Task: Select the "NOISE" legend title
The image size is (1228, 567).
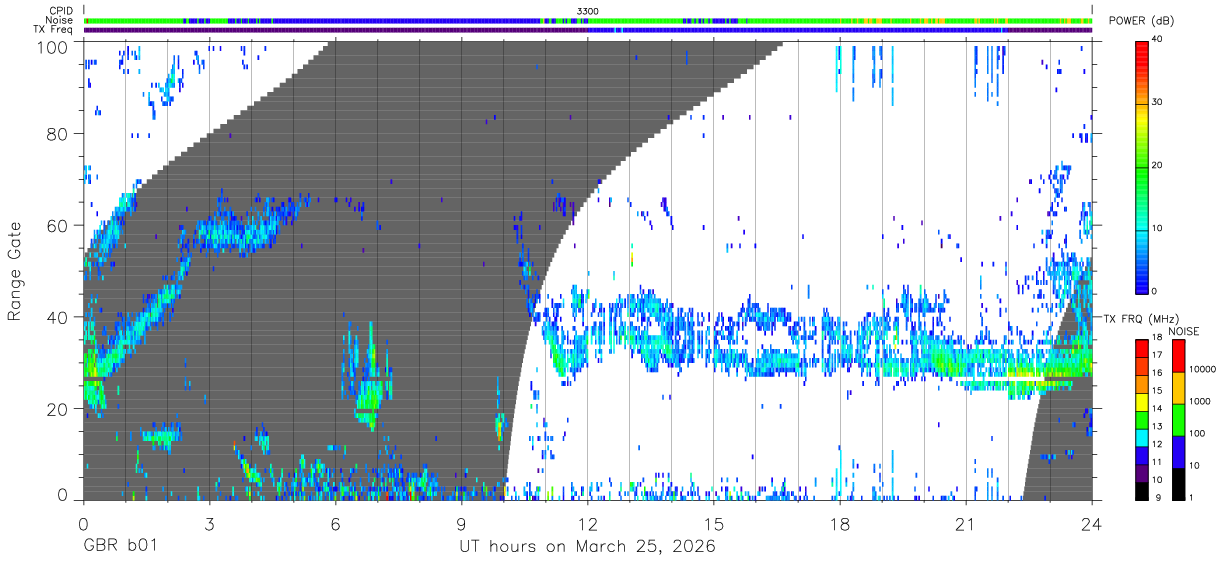Action: [x=1186, y=331]
